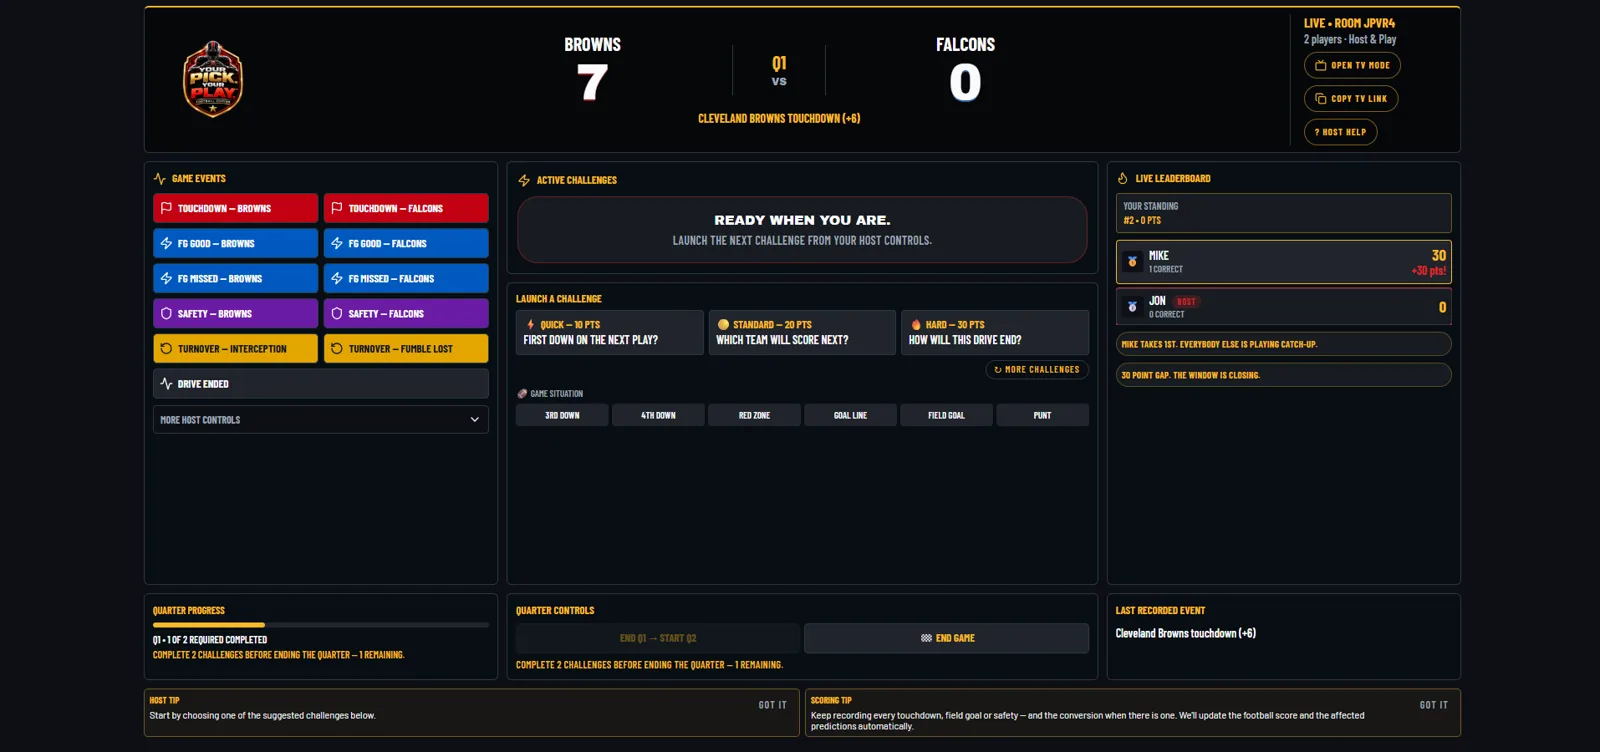Click the Live Leaderboard flame icon

(1122, 178)
